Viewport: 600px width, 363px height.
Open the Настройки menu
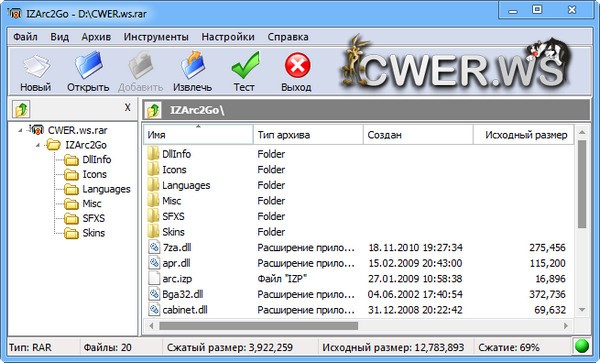coord(228,37)
